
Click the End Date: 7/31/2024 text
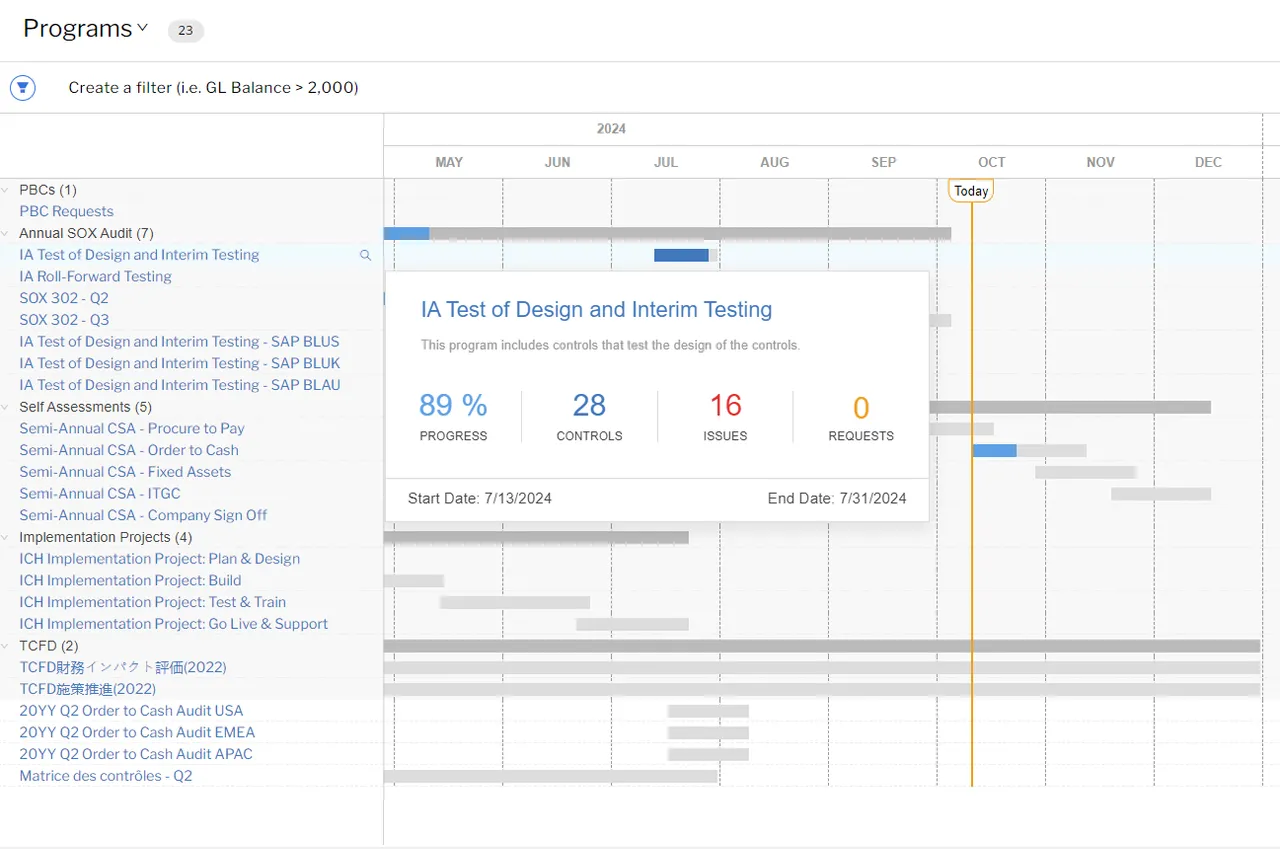click(837, 498)
